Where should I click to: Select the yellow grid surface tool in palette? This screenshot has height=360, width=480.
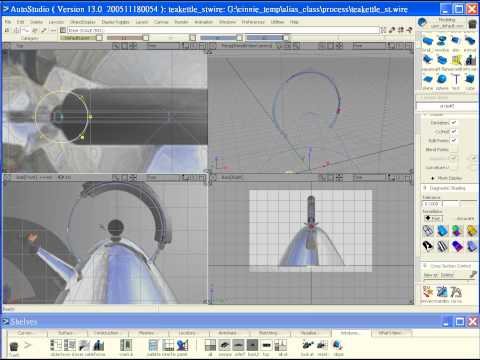coord(456,60)
